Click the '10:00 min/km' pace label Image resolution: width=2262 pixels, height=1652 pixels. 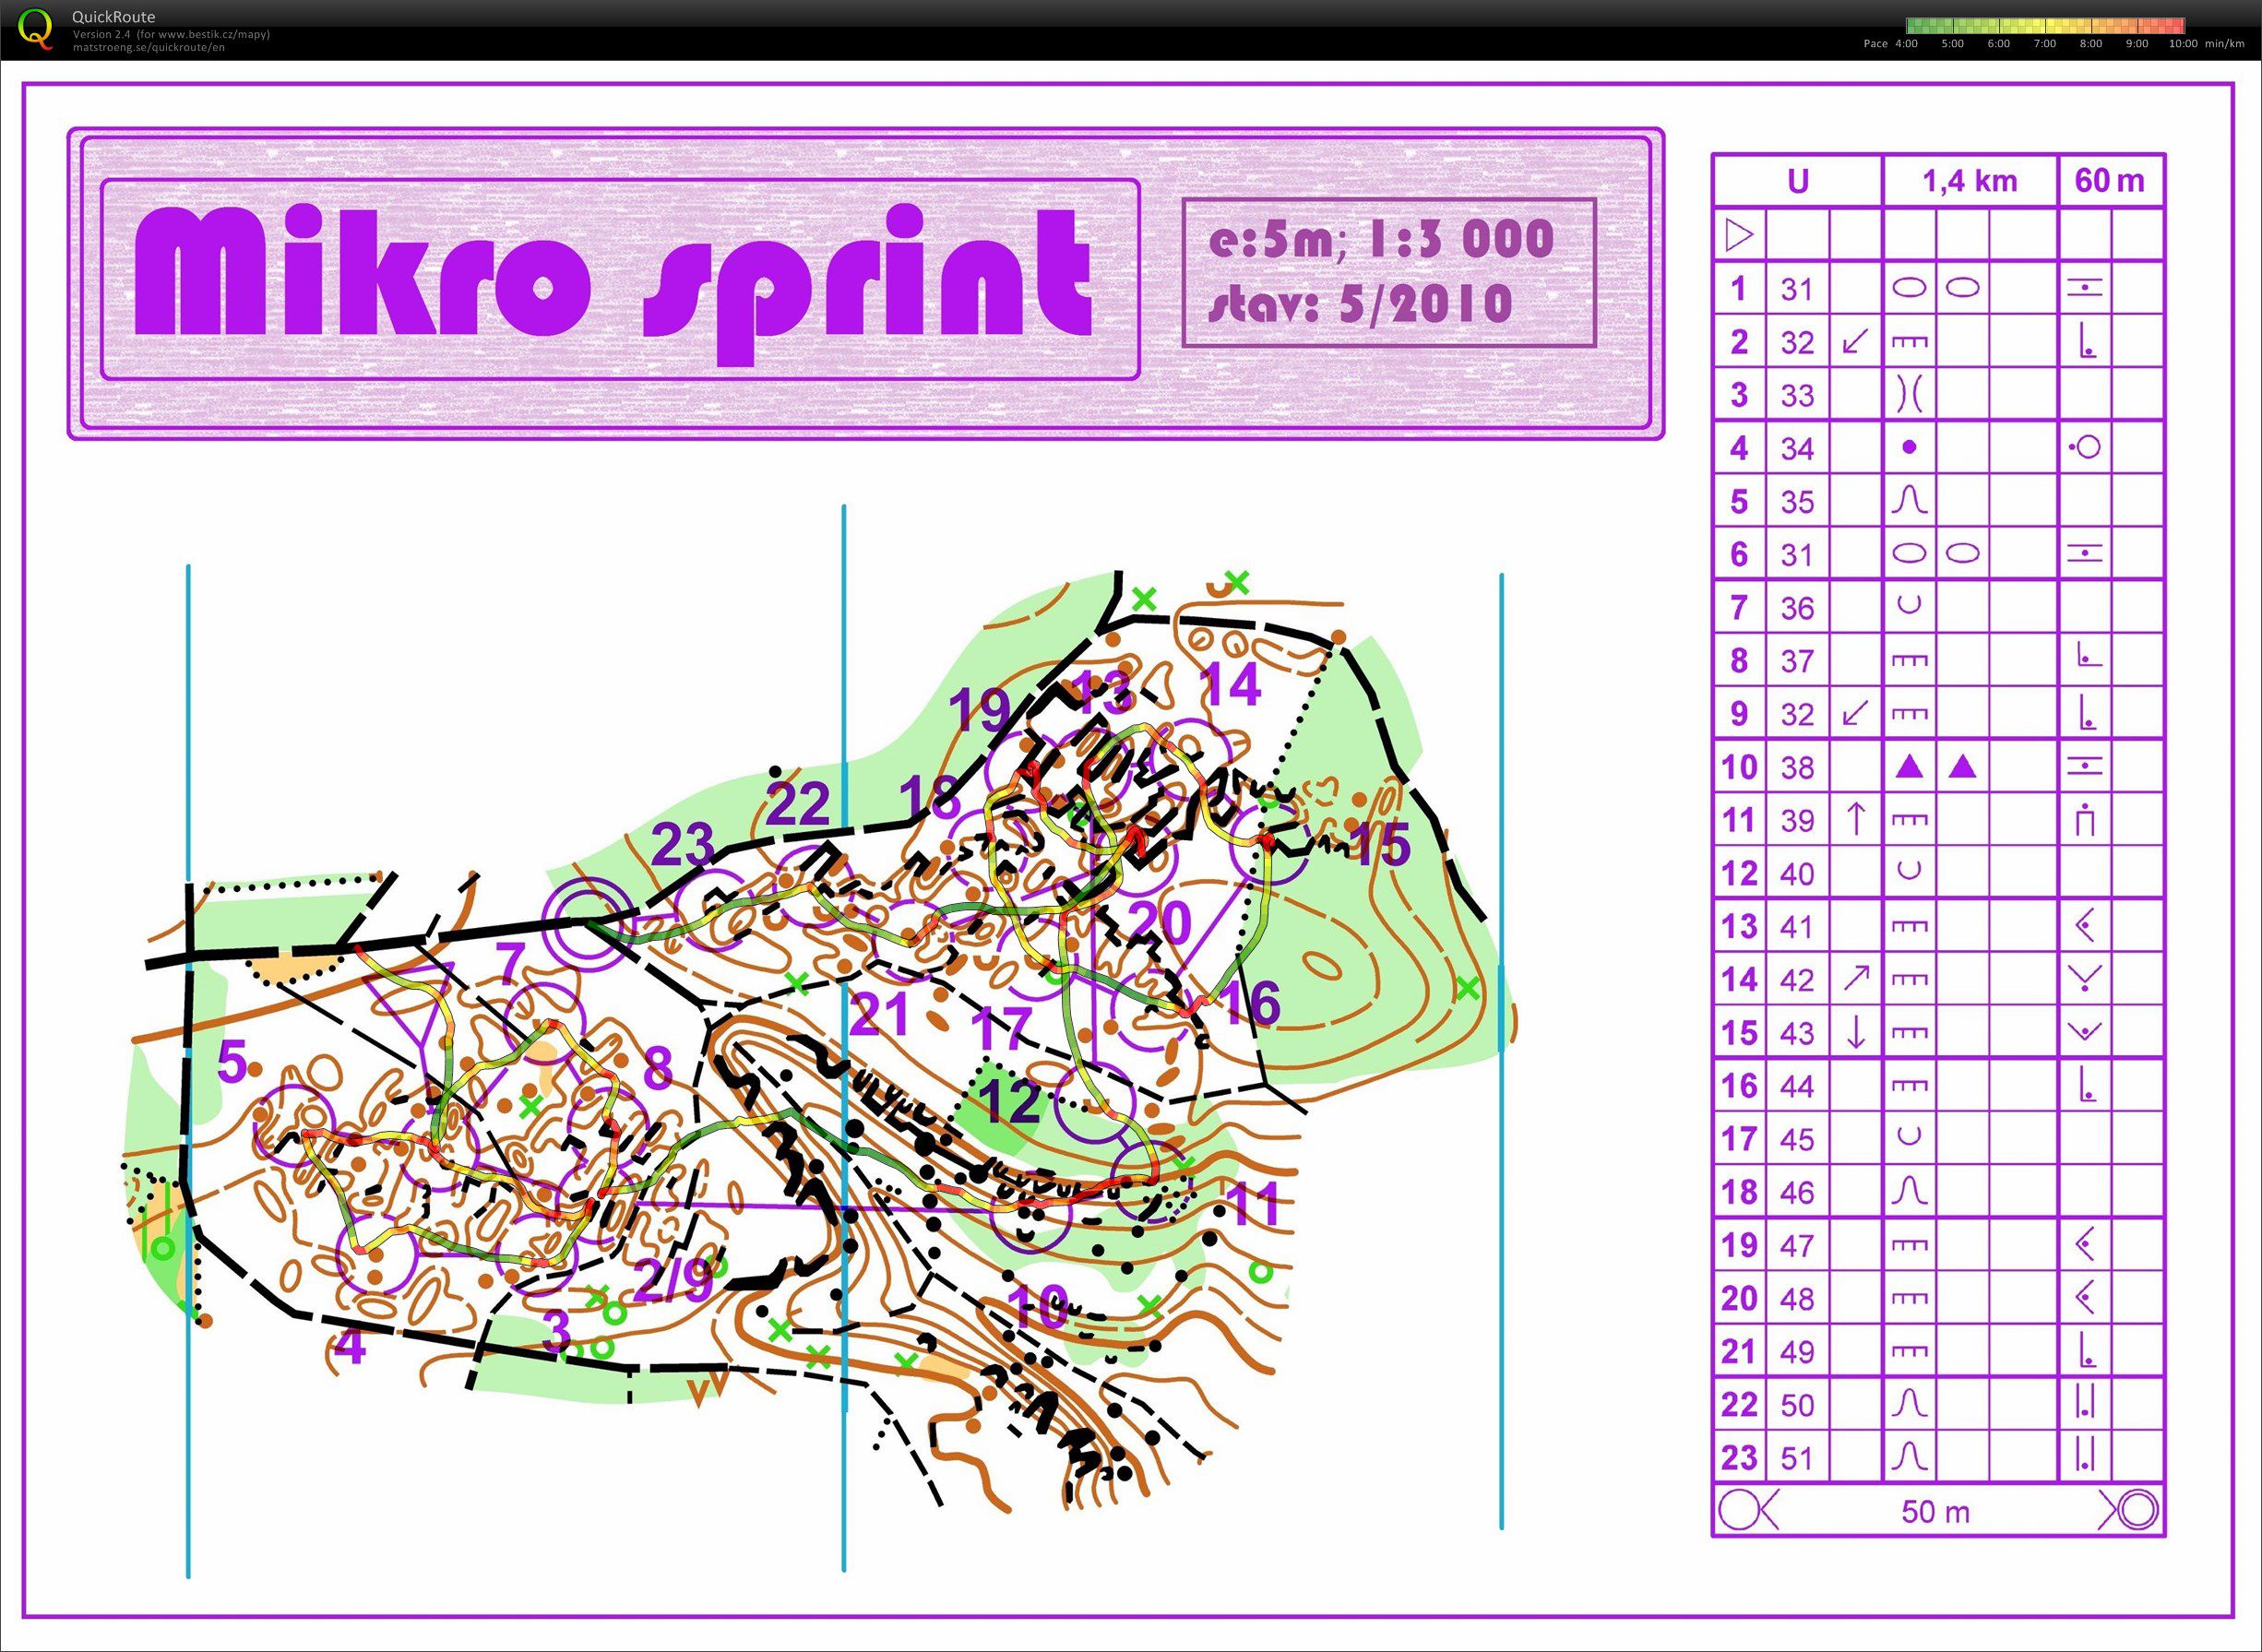[2207, 44]
